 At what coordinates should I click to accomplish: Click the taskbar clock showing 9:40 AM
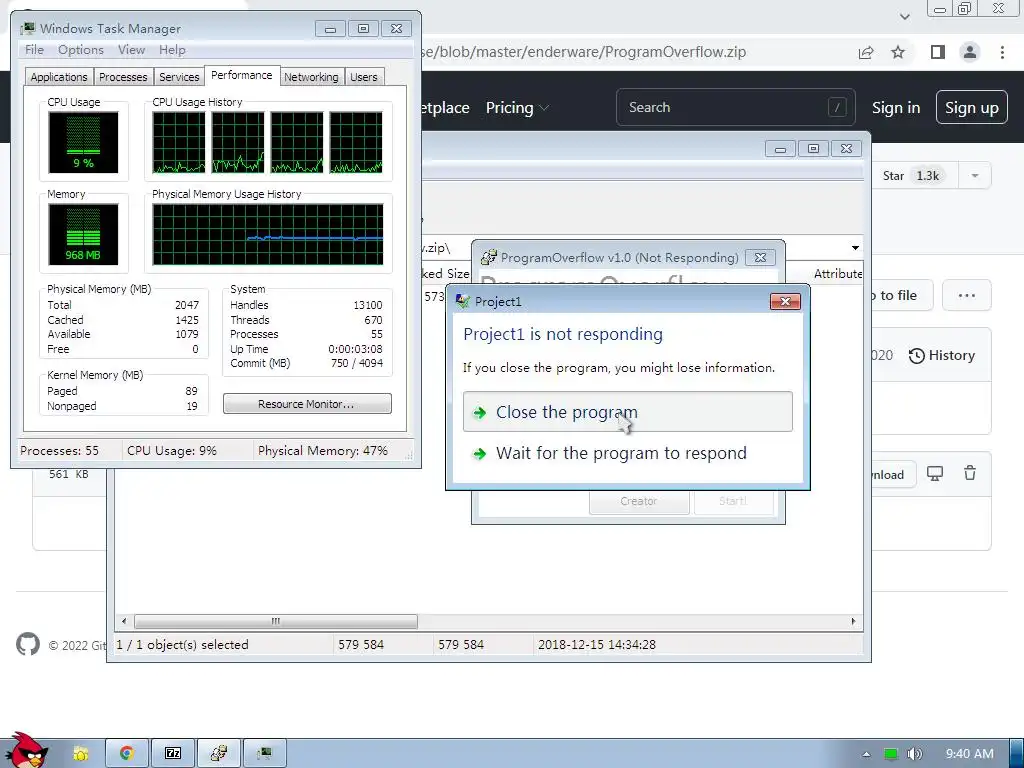click(x=970, y=754)
